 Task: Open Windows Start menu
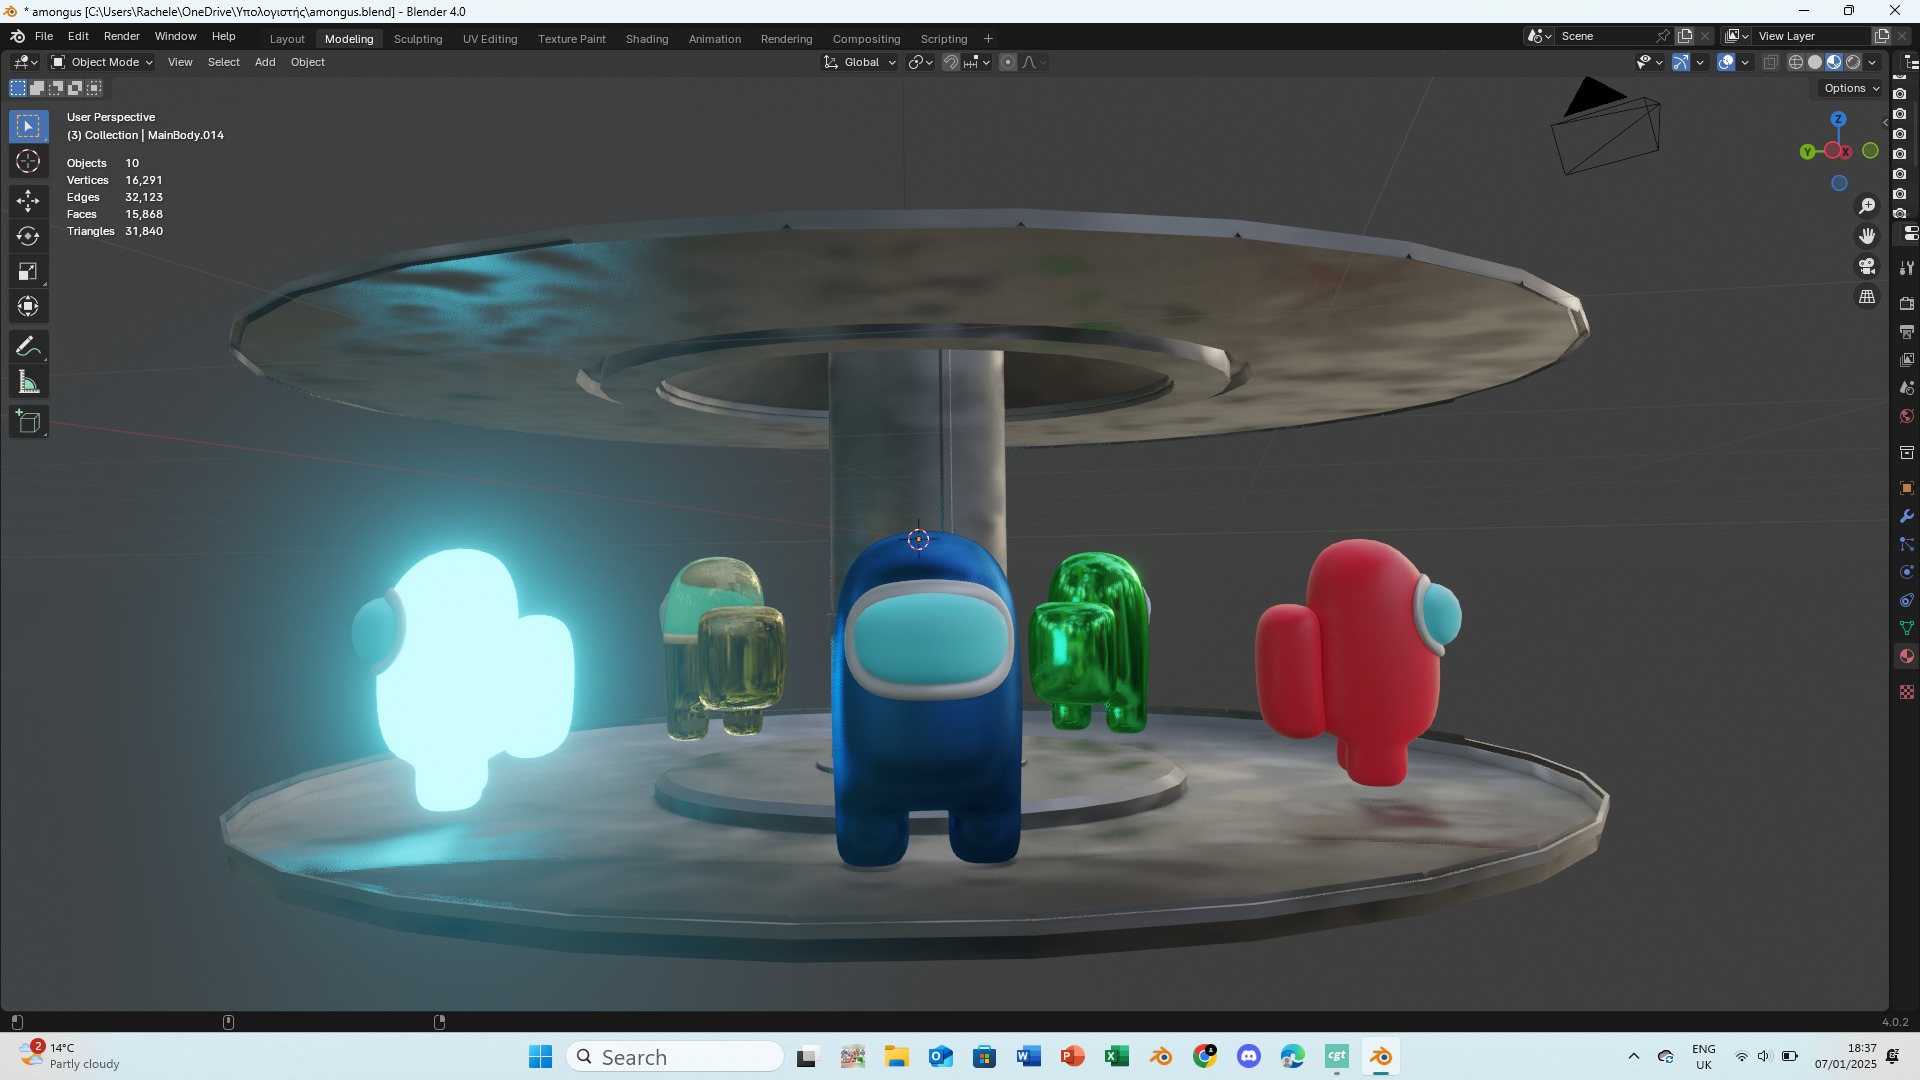540,1057
